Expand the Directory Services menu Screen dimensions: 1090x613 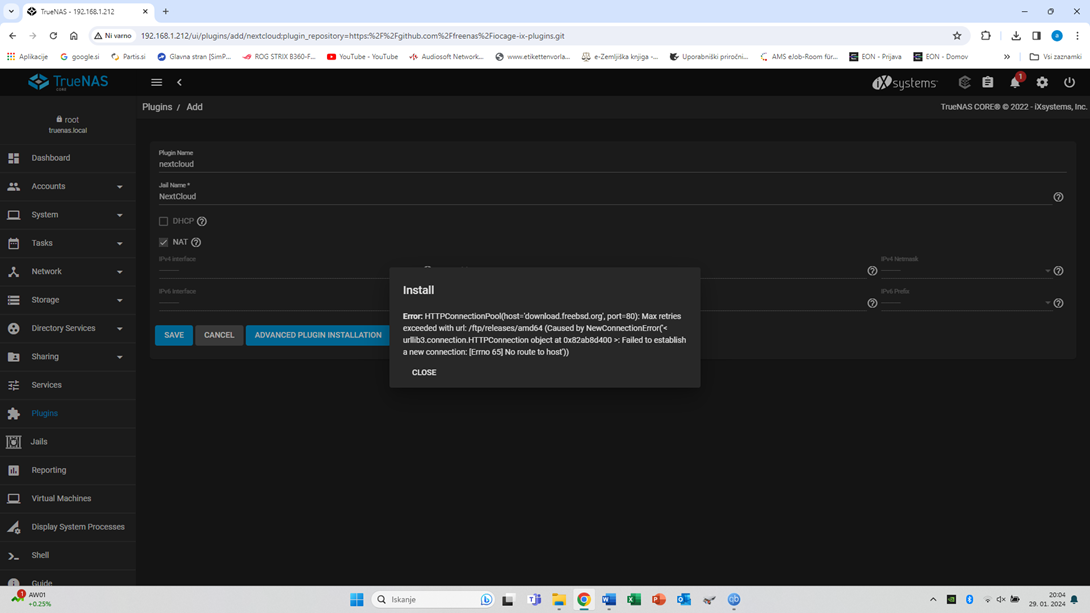[x=67, y=328]
